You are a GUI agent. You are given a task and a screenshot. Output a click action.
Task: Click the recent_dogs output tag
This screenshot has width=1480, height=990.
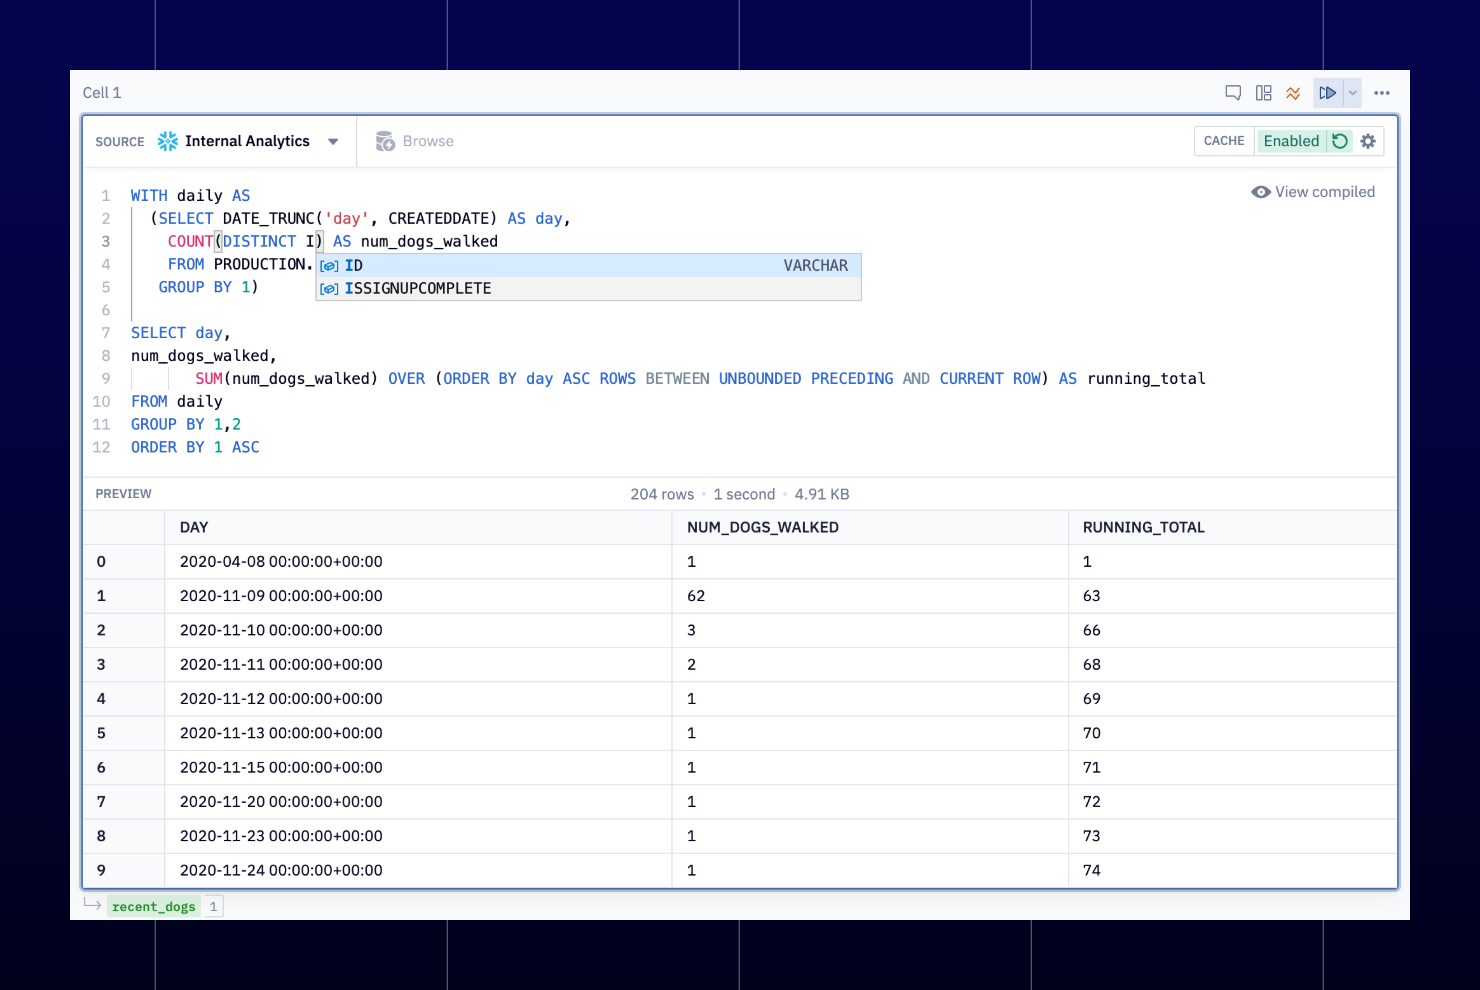pyautogui.click(x=154, y=906)
